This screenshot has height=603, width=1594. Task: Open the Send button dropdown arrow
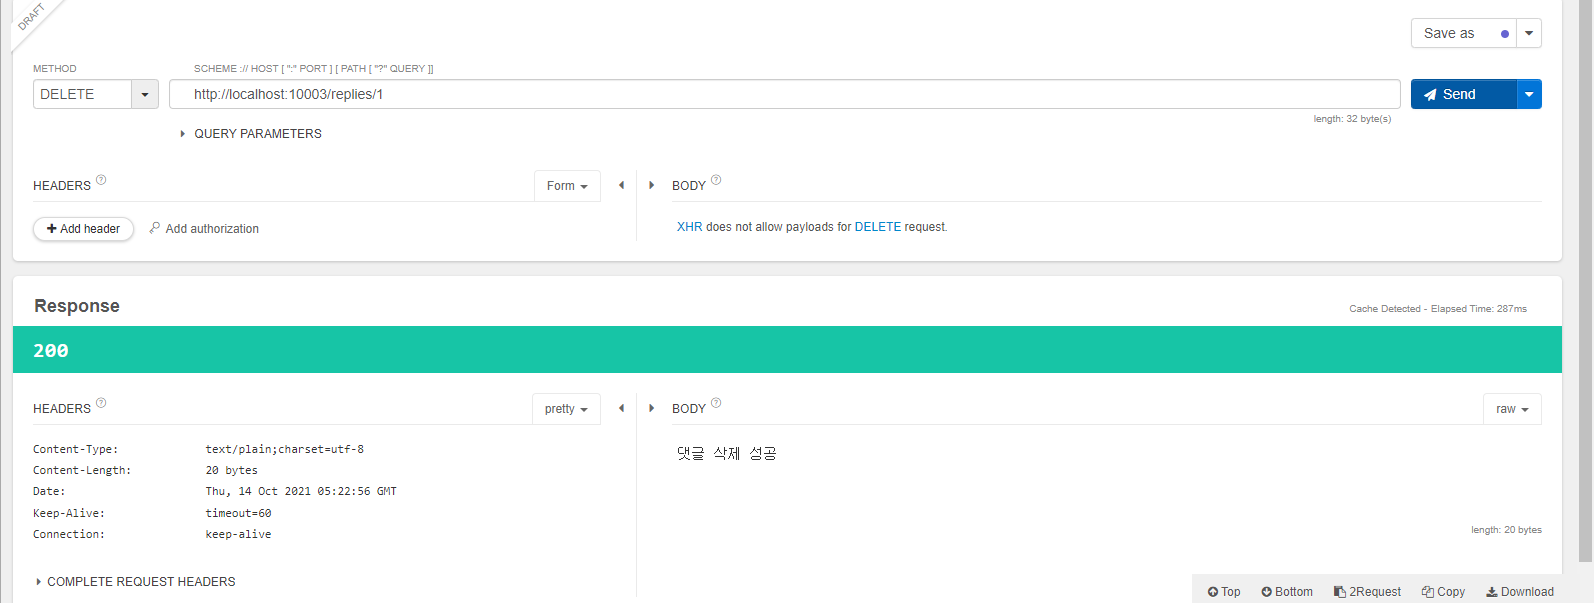pyautogui.click(x=1529, y=94)
